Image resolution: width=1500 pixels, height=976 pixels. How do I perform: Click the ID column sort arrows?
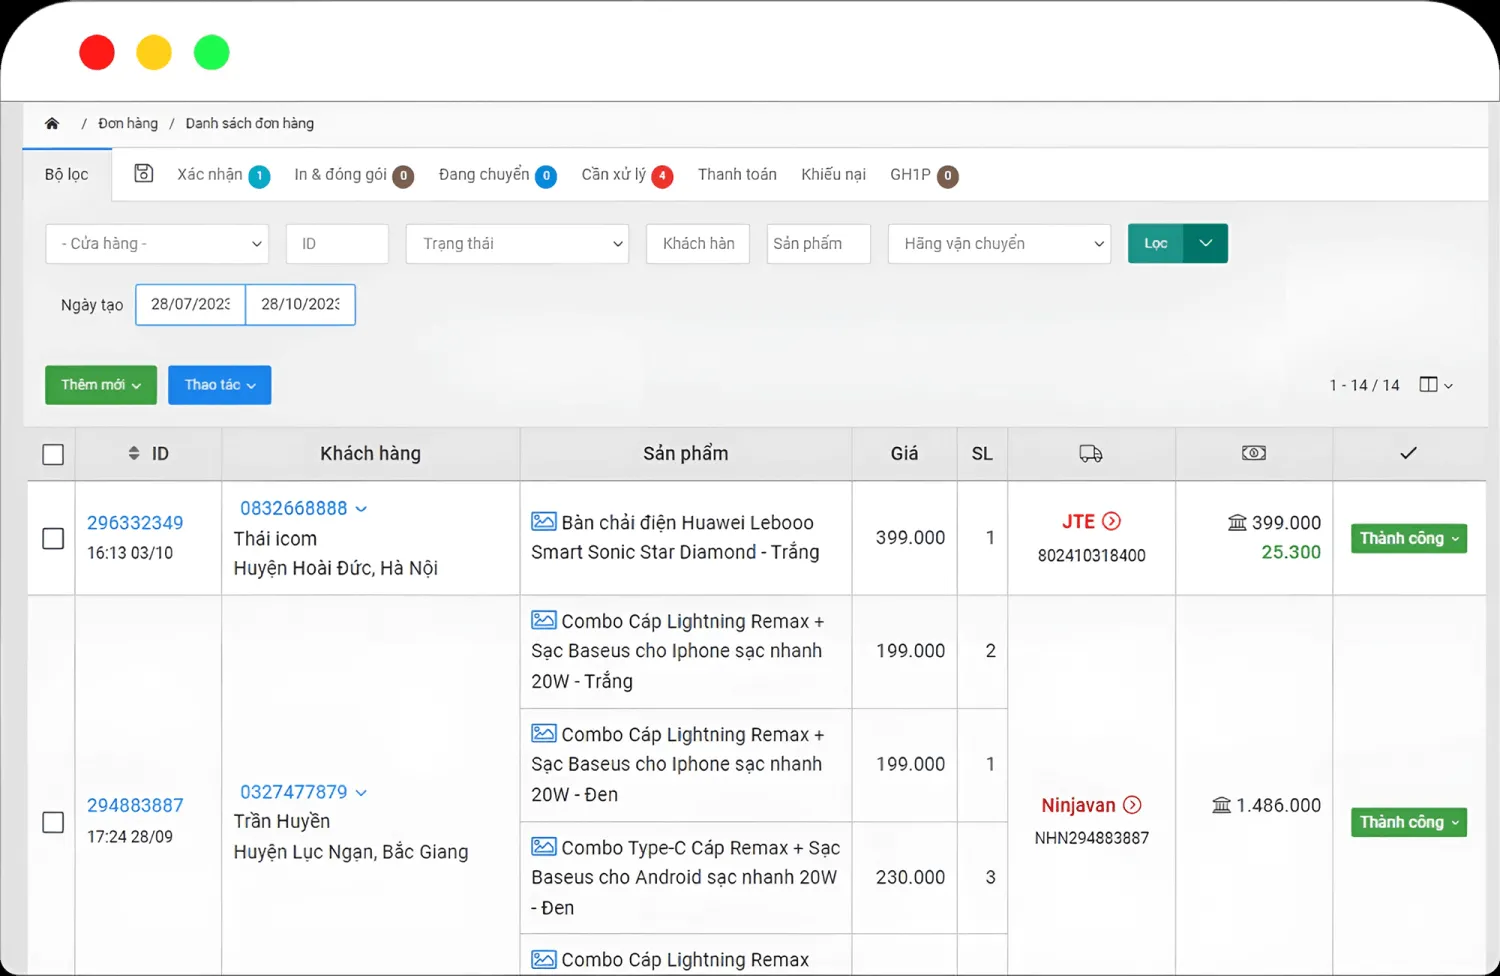134,453
